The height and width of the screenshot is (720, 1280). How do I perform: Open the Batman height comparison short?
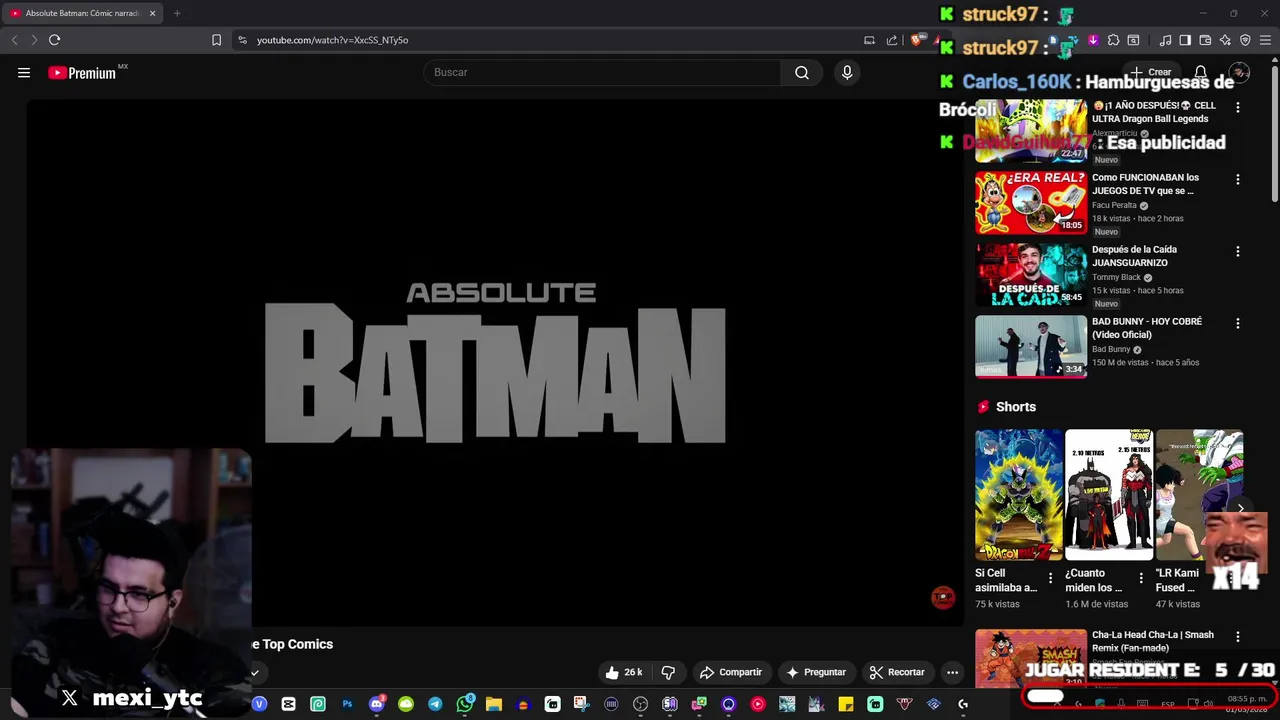coord(1109,495)
